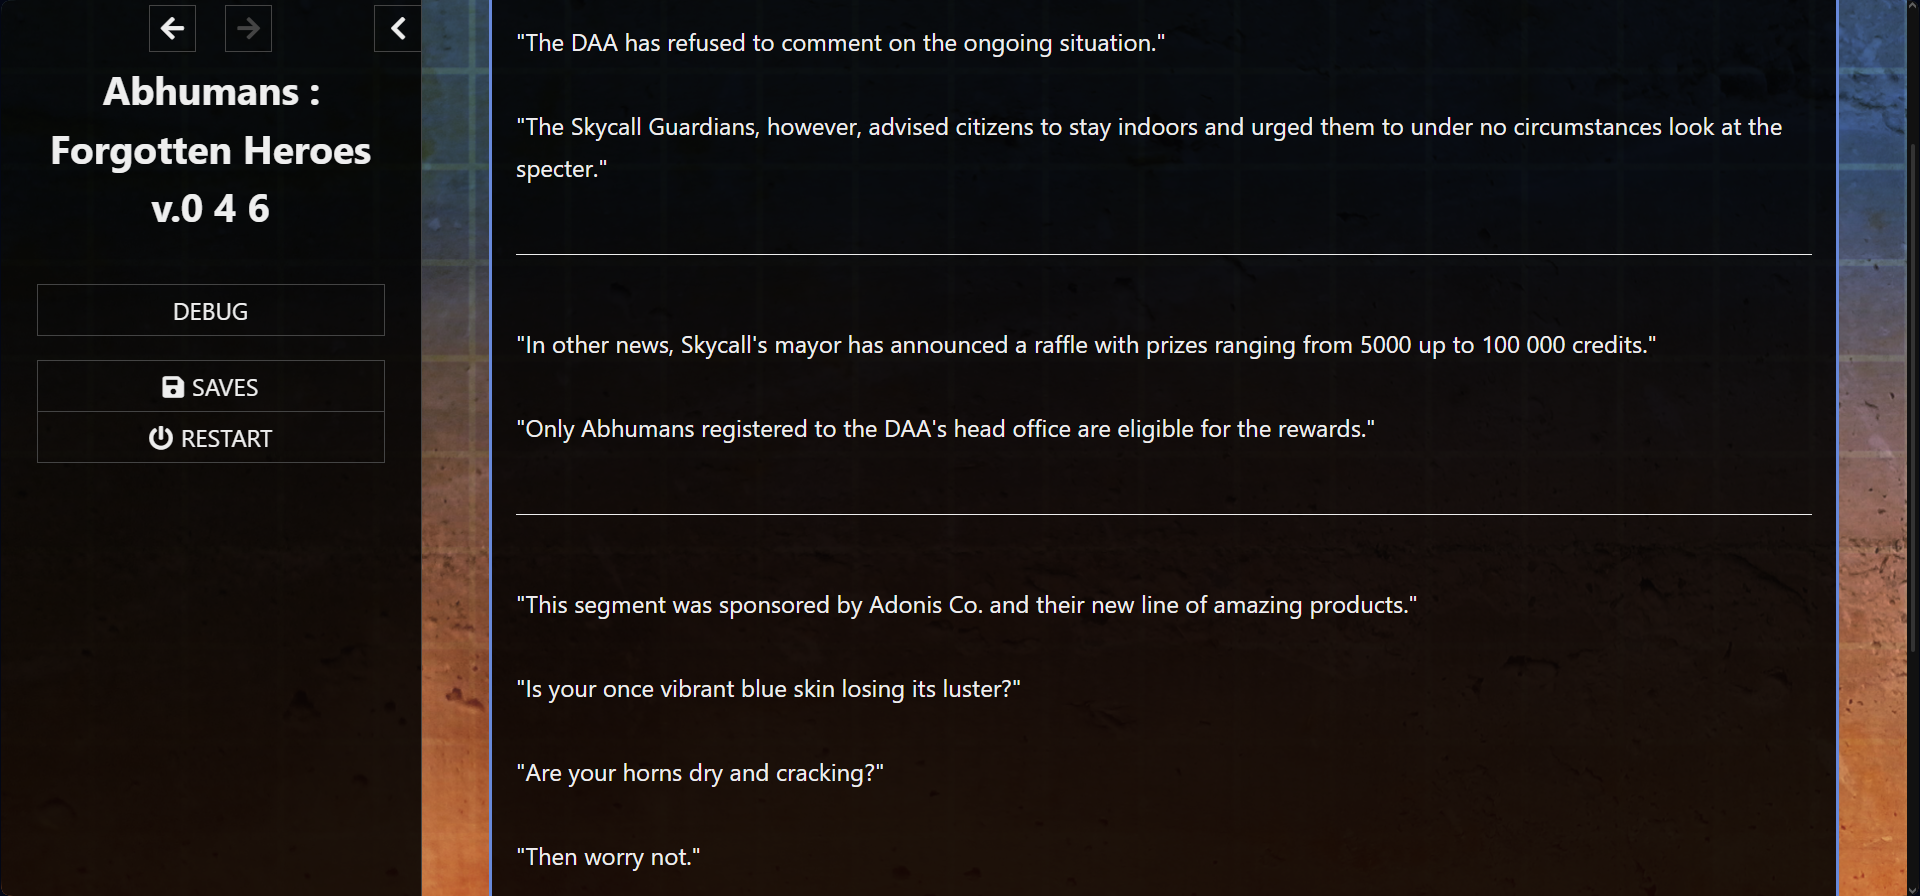Screen dimensions: 1920x896
Task: Click the sentence about the mayor's raffle
Action: tap(1086, 345)
